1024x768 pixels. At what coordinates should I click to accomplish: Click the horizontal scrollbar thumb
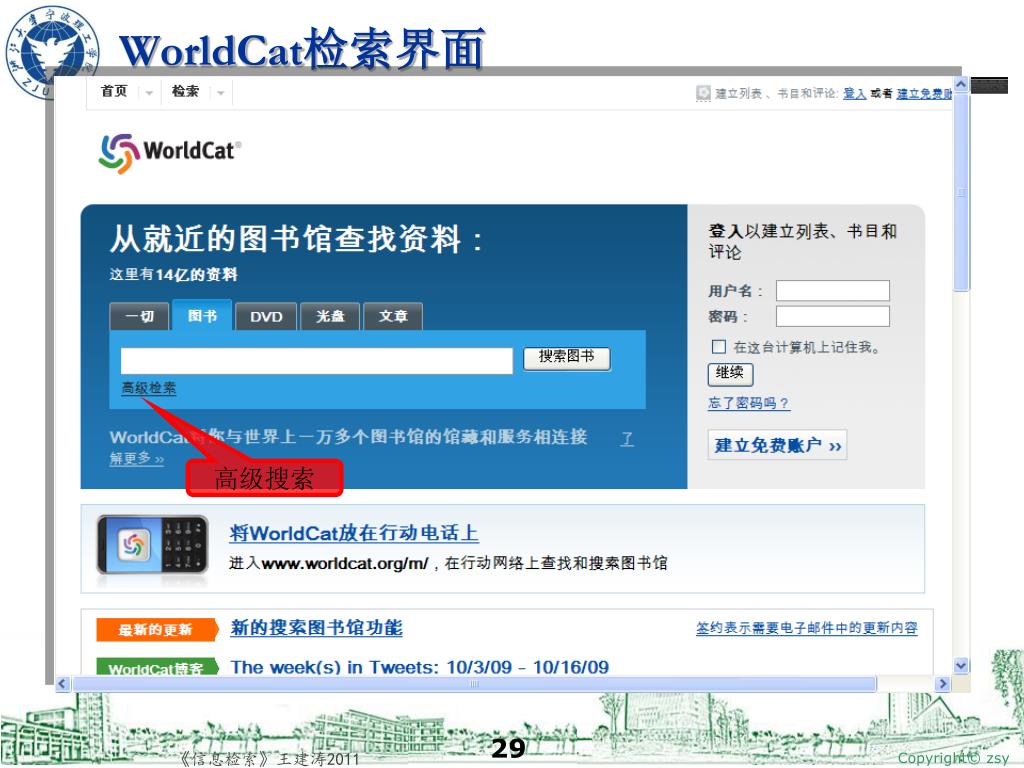474,684
